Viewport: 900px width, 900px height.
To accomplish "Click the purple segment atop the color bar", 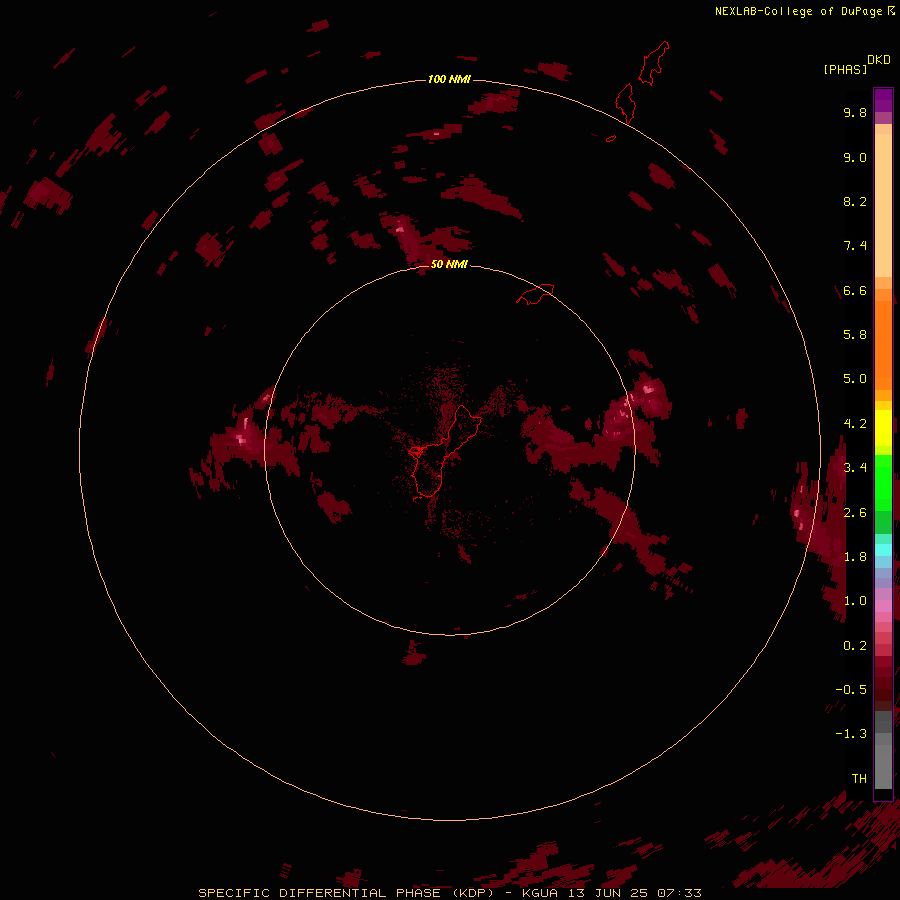I will tap(883, 100).
